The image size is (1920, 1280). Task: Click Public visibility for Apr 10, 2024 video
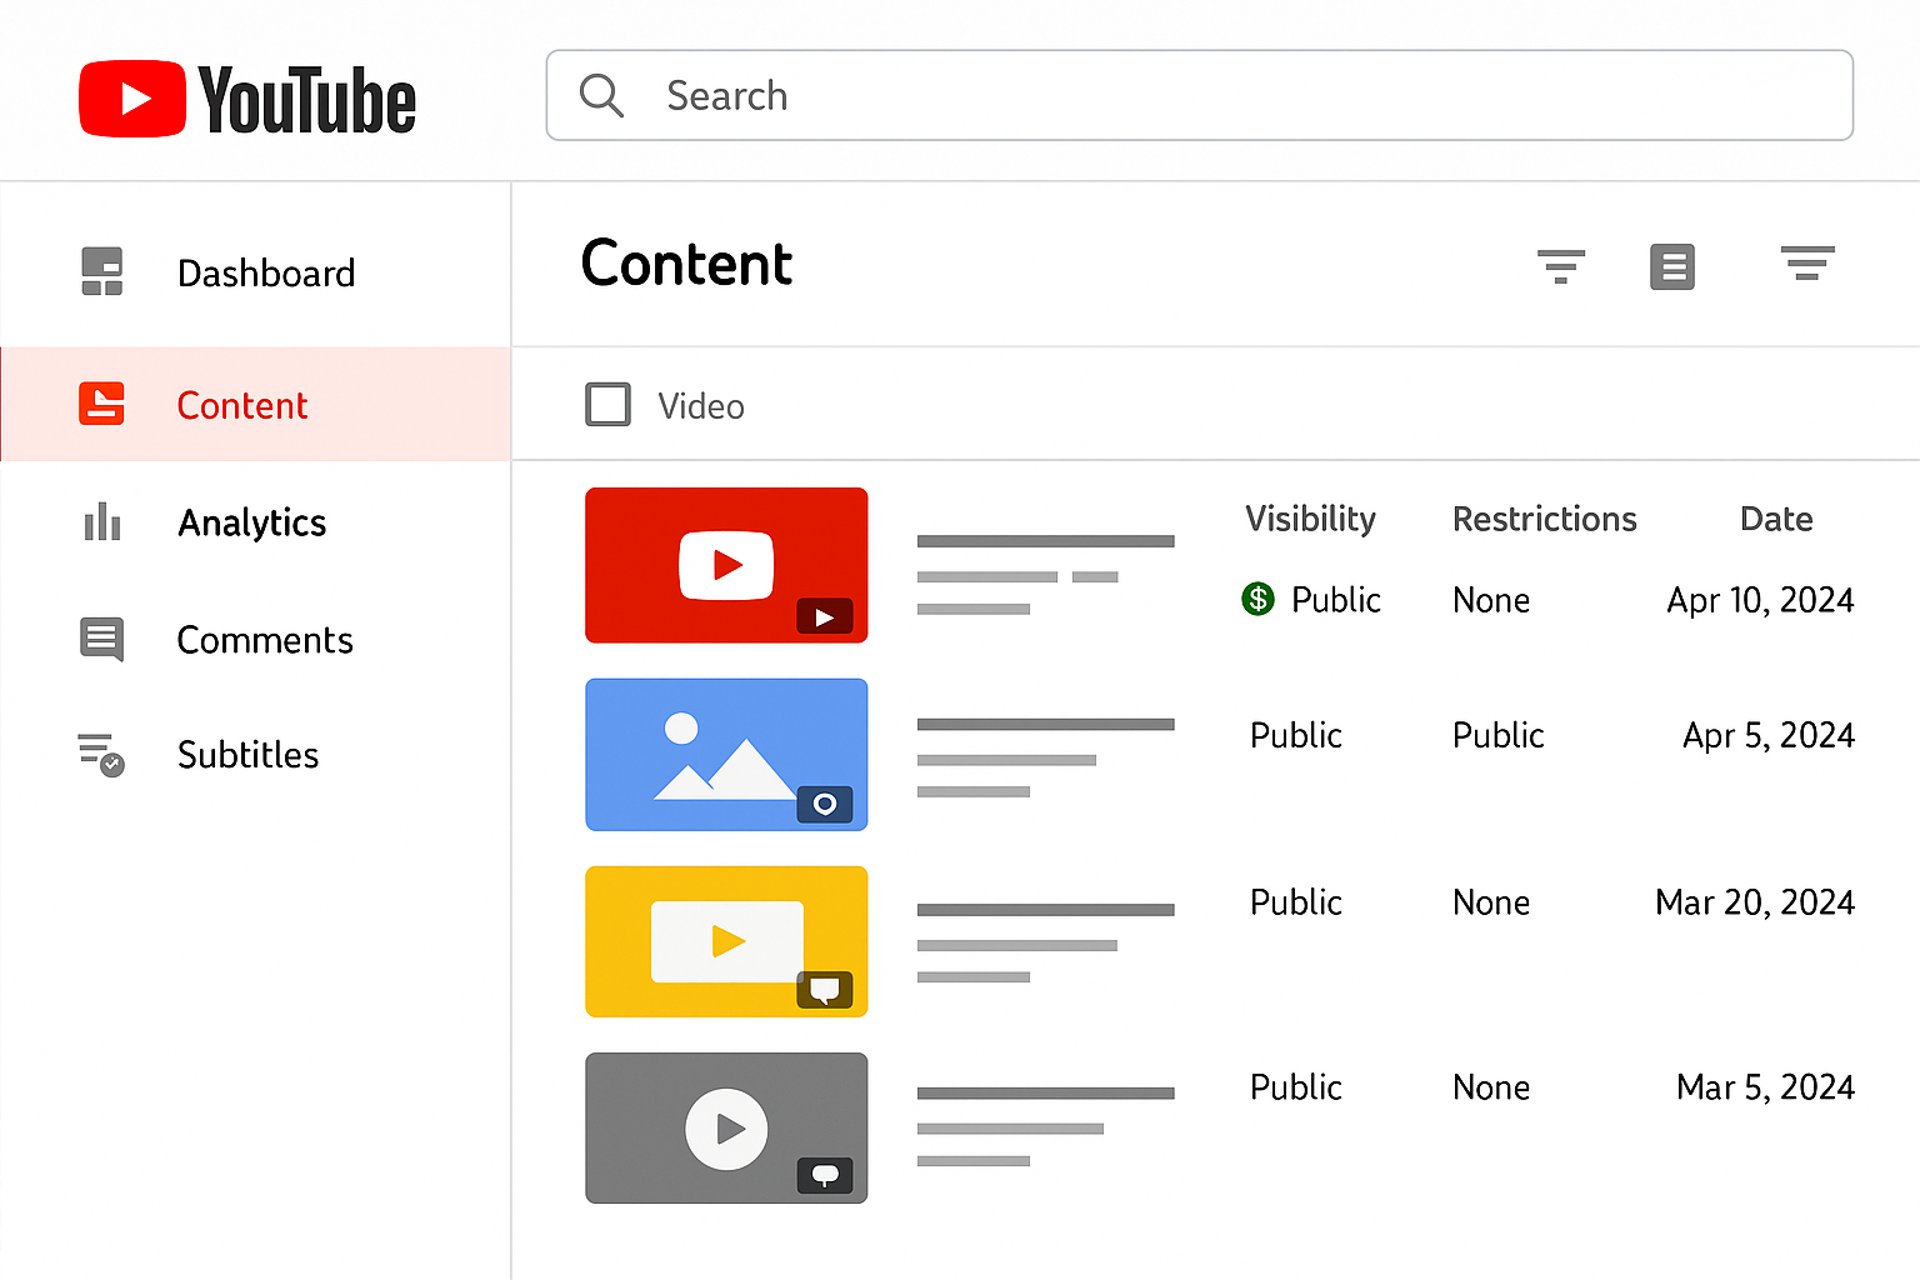[1336, 600]
